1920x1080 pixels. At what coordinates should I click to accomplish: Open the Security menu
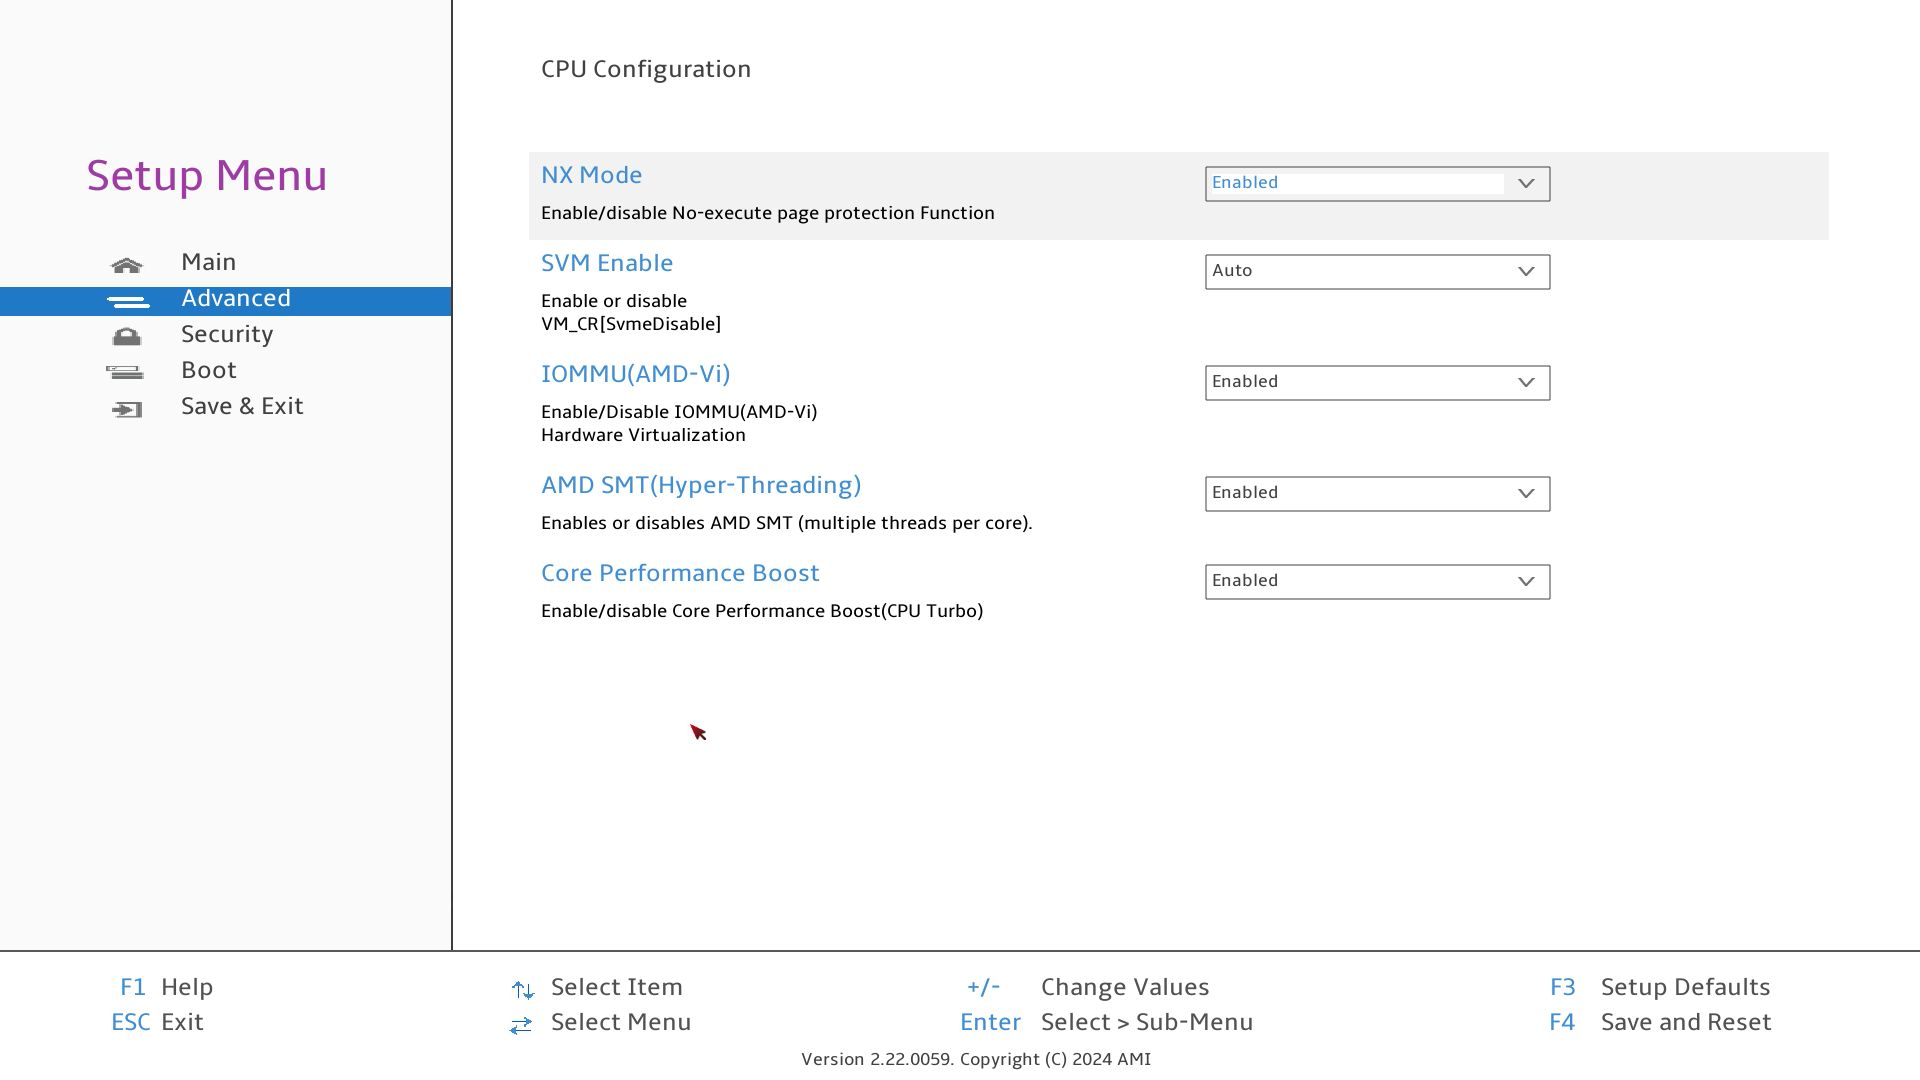pyautogui.click(x=227, y=335)
